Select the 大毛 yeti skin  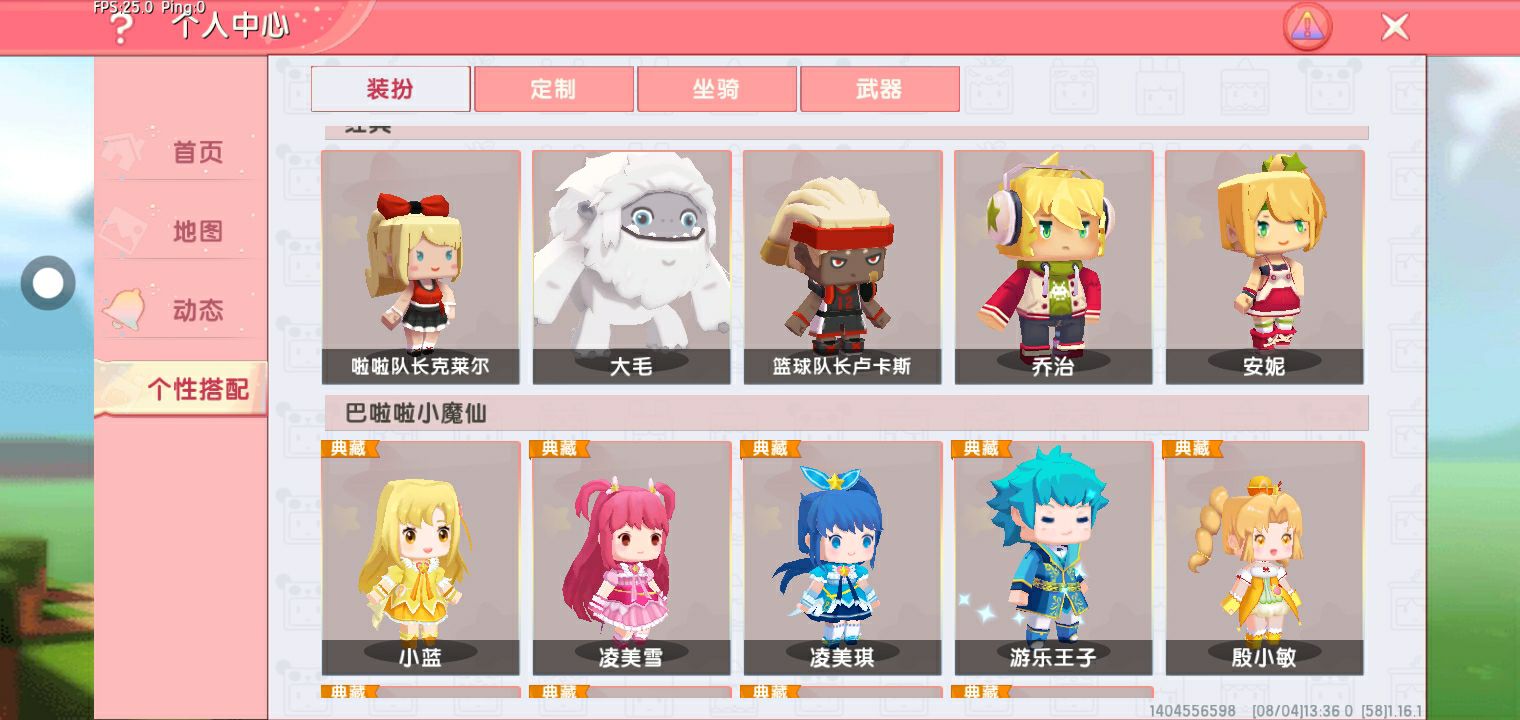click(632, 267)
